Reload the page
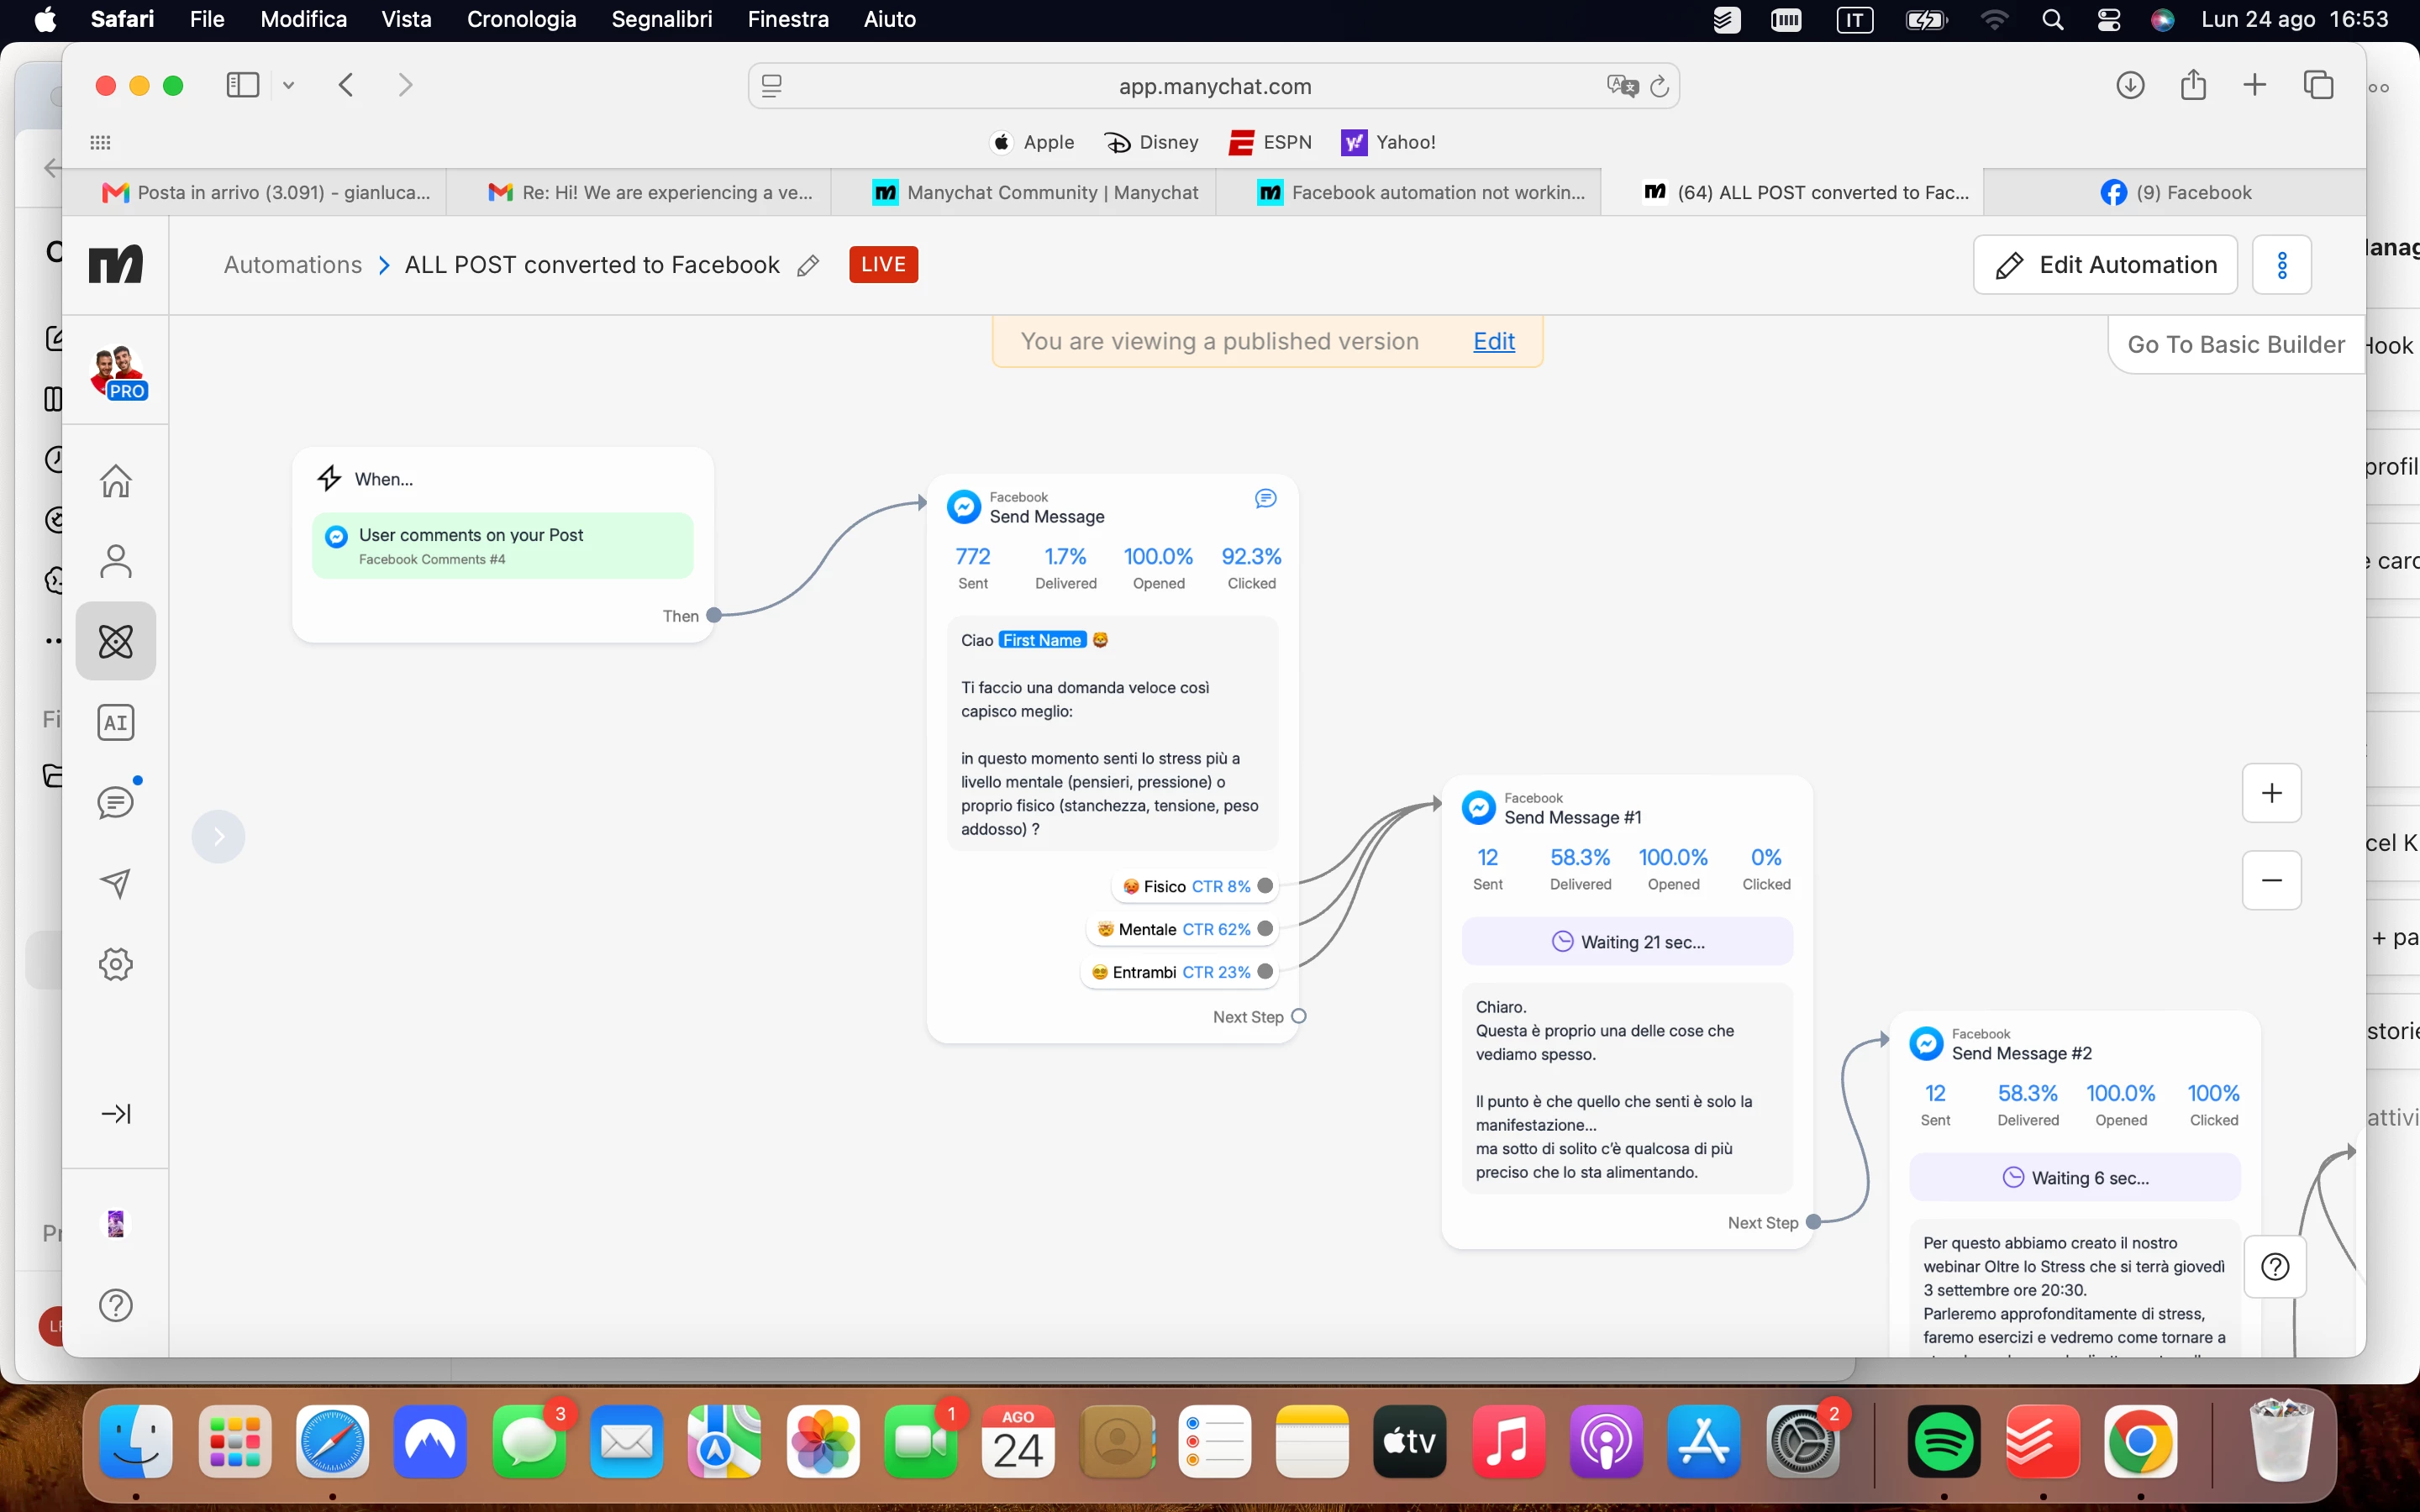 click(x=1659, y=86)
